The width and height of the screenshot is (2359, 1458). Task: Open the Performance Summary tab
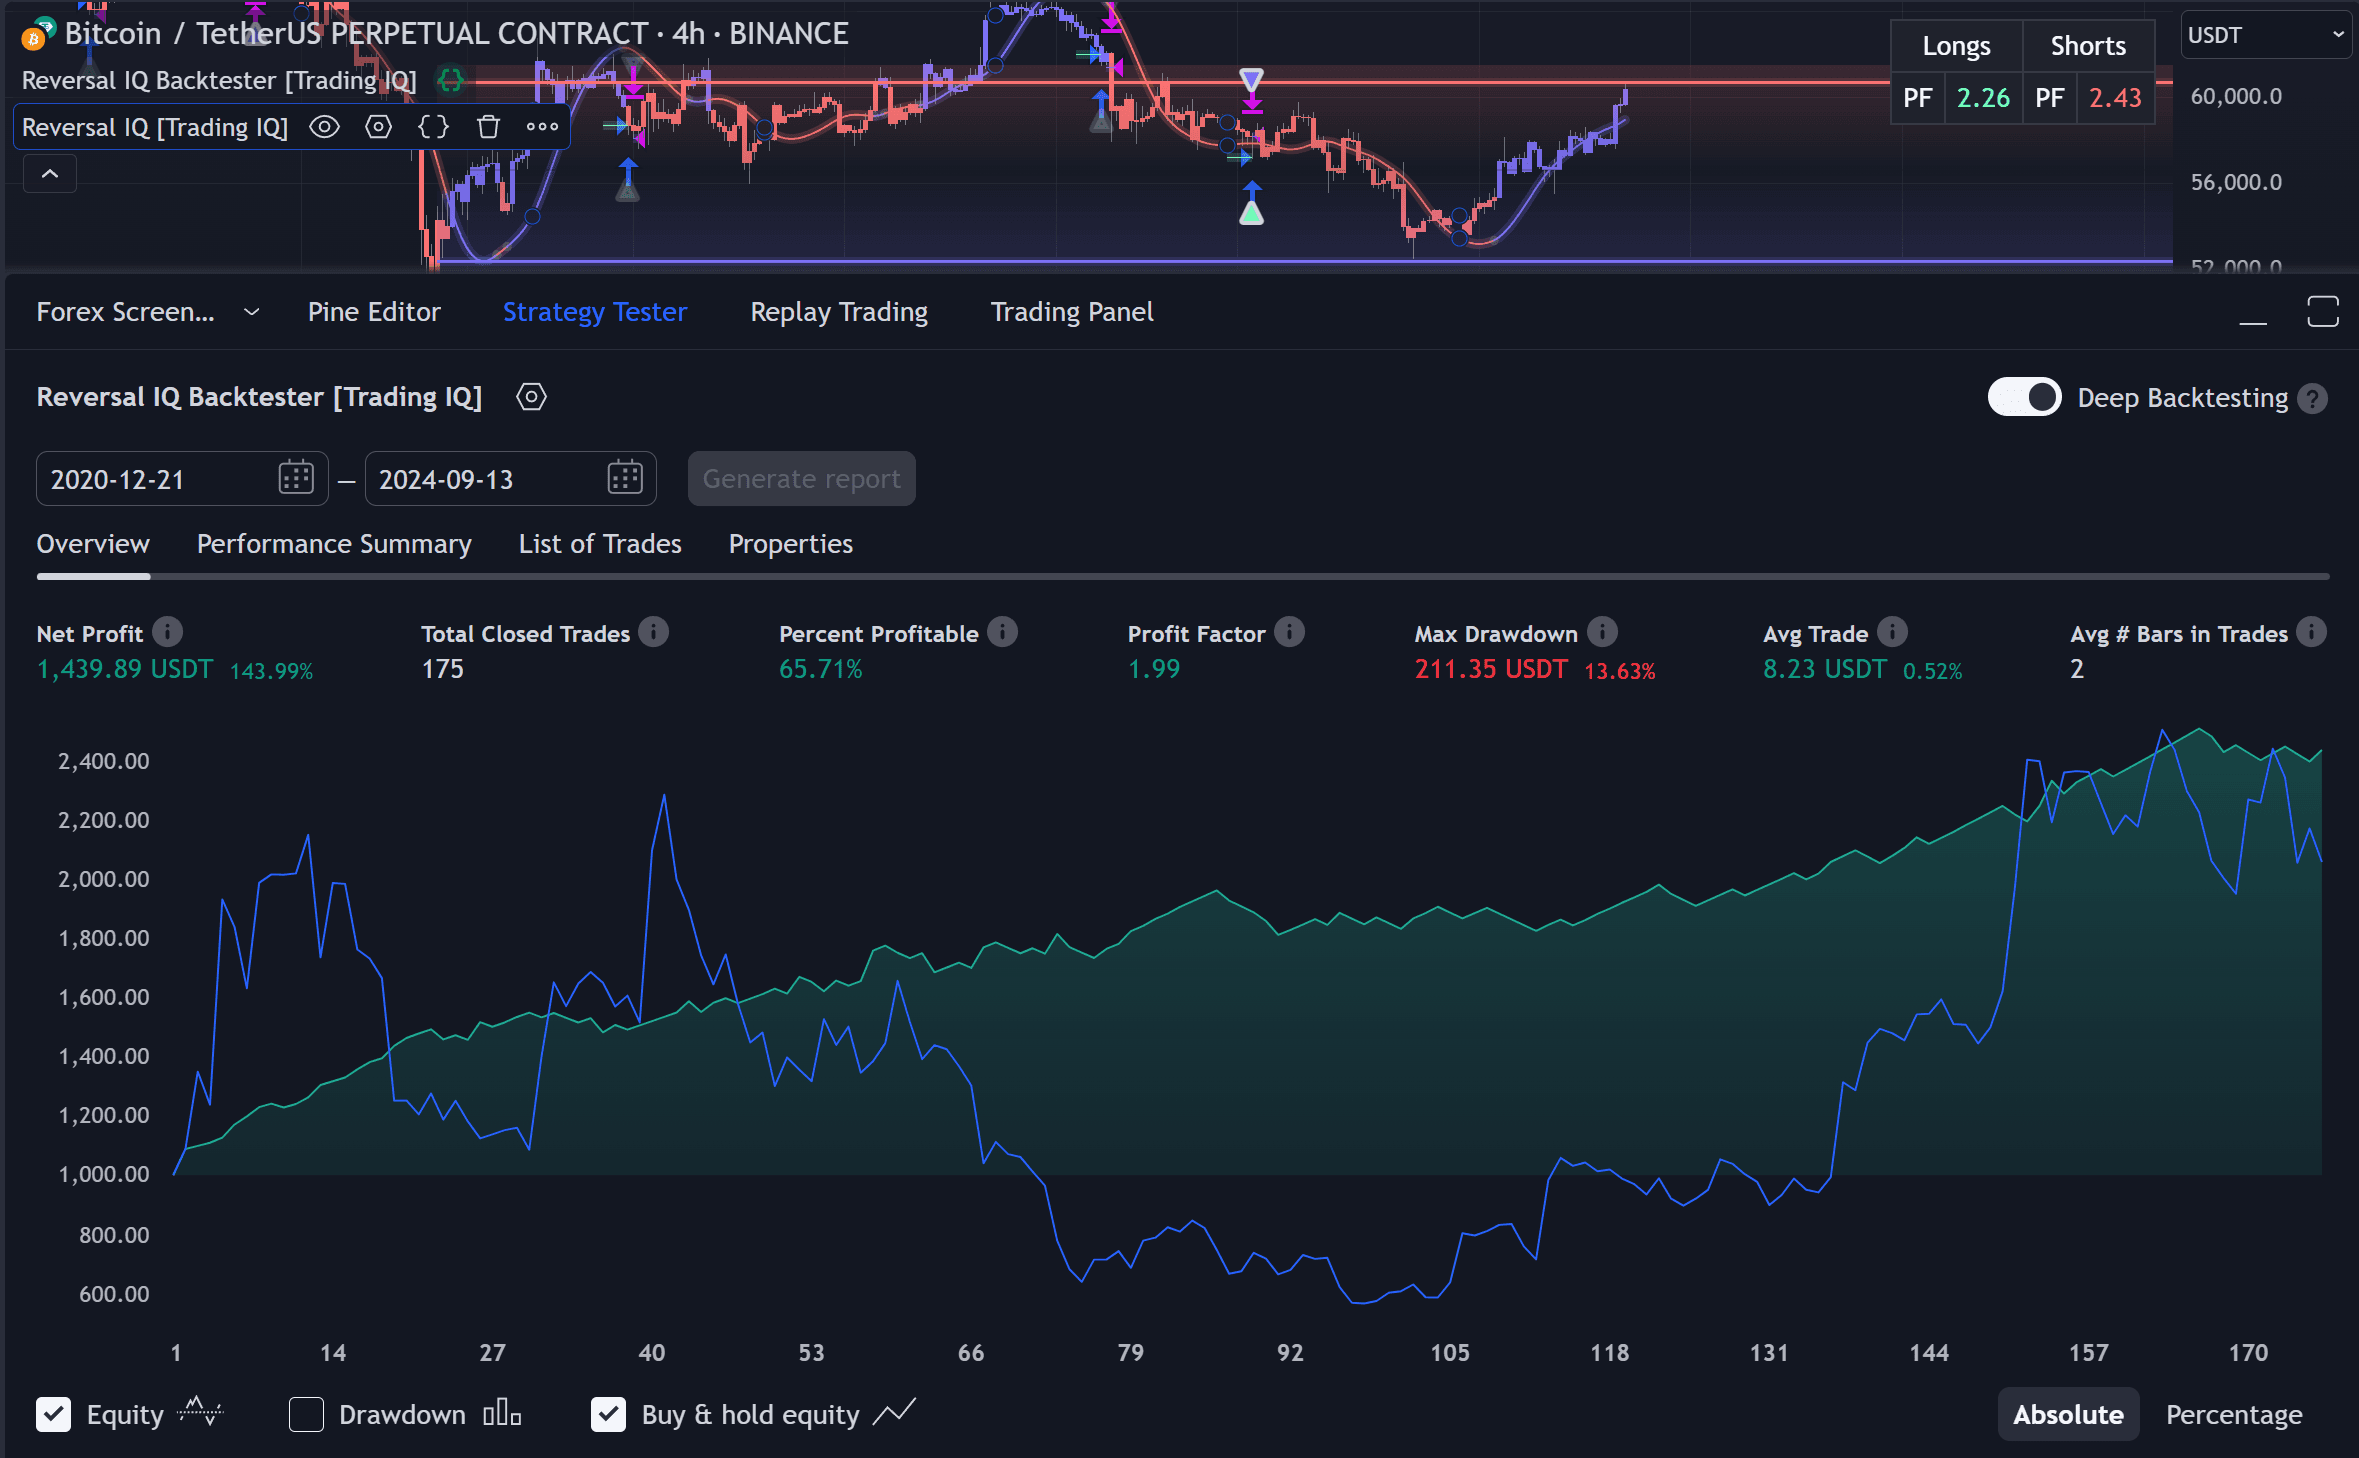[334, 544]
